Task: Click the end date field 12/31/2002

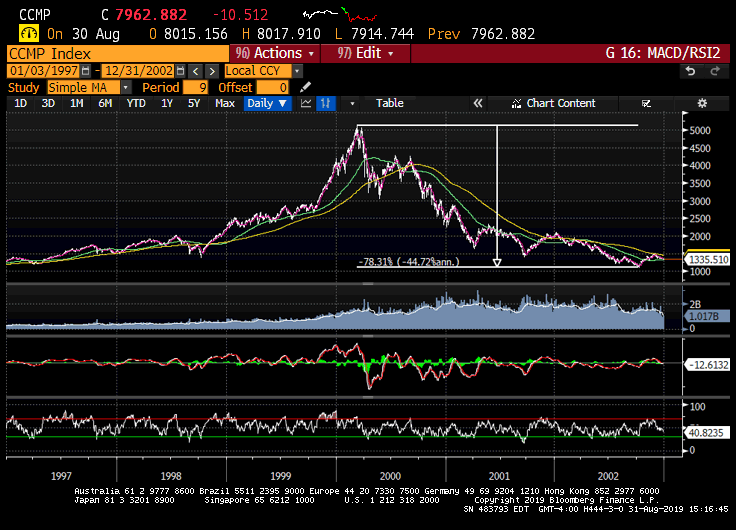Action: point(139,71)
